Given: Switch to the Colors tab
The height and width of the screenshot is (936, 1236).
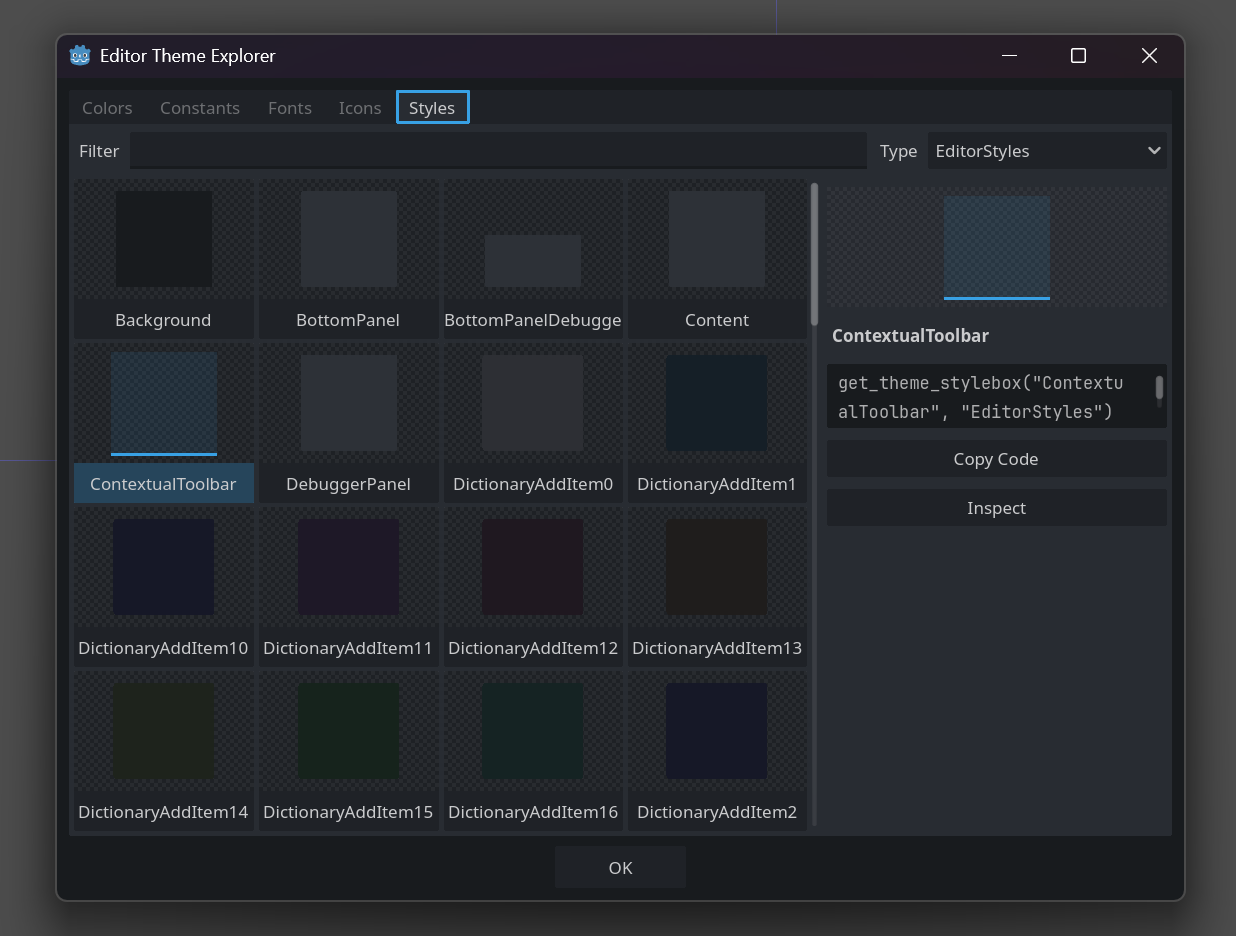Looking at the screenshot, I should pyautogui.click(x=107, y=108).
